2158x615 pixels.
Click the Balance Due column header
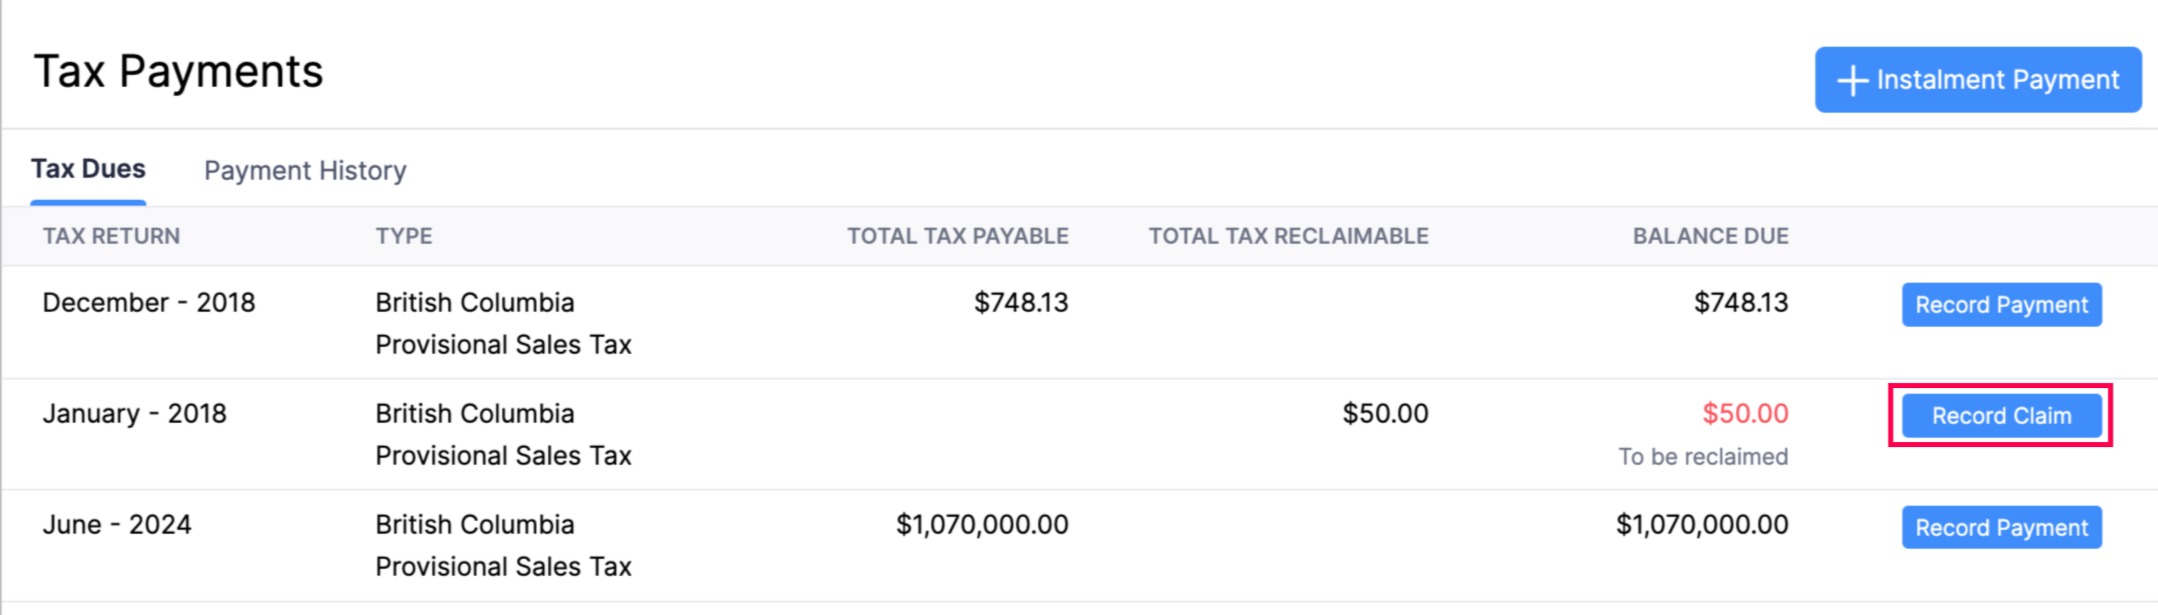pos(1710,237)
